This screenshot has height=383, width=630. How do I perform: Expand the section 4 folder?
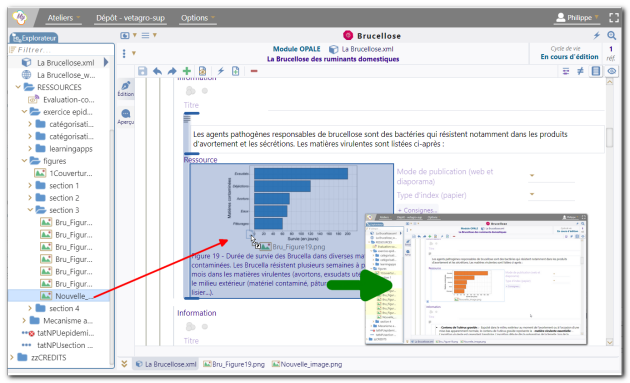(30, 308)
